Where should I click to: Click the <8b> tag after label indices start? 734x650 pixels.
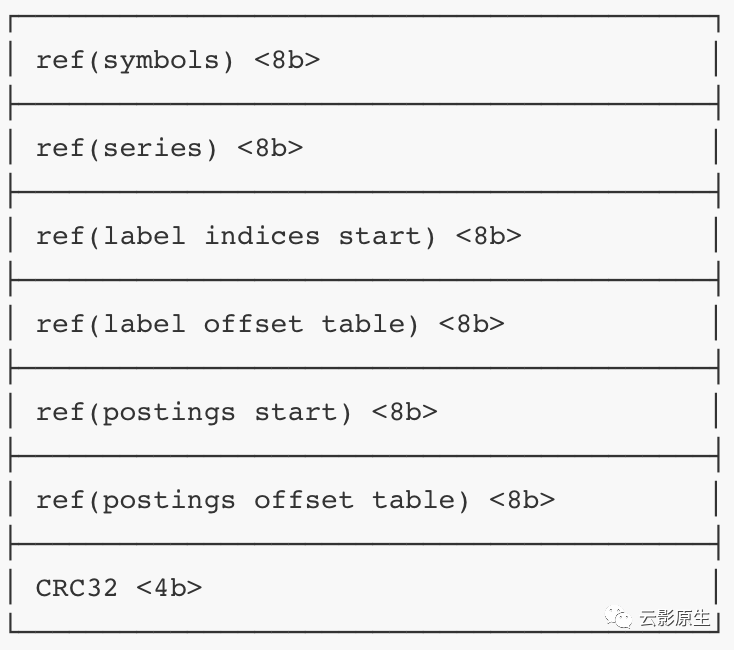[488, 236]
